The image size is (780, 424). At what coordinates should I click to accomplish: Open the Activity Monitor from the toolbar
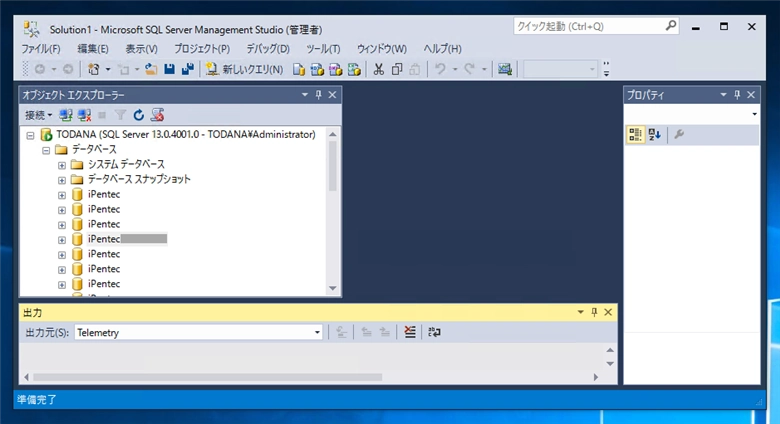(505, 69)
